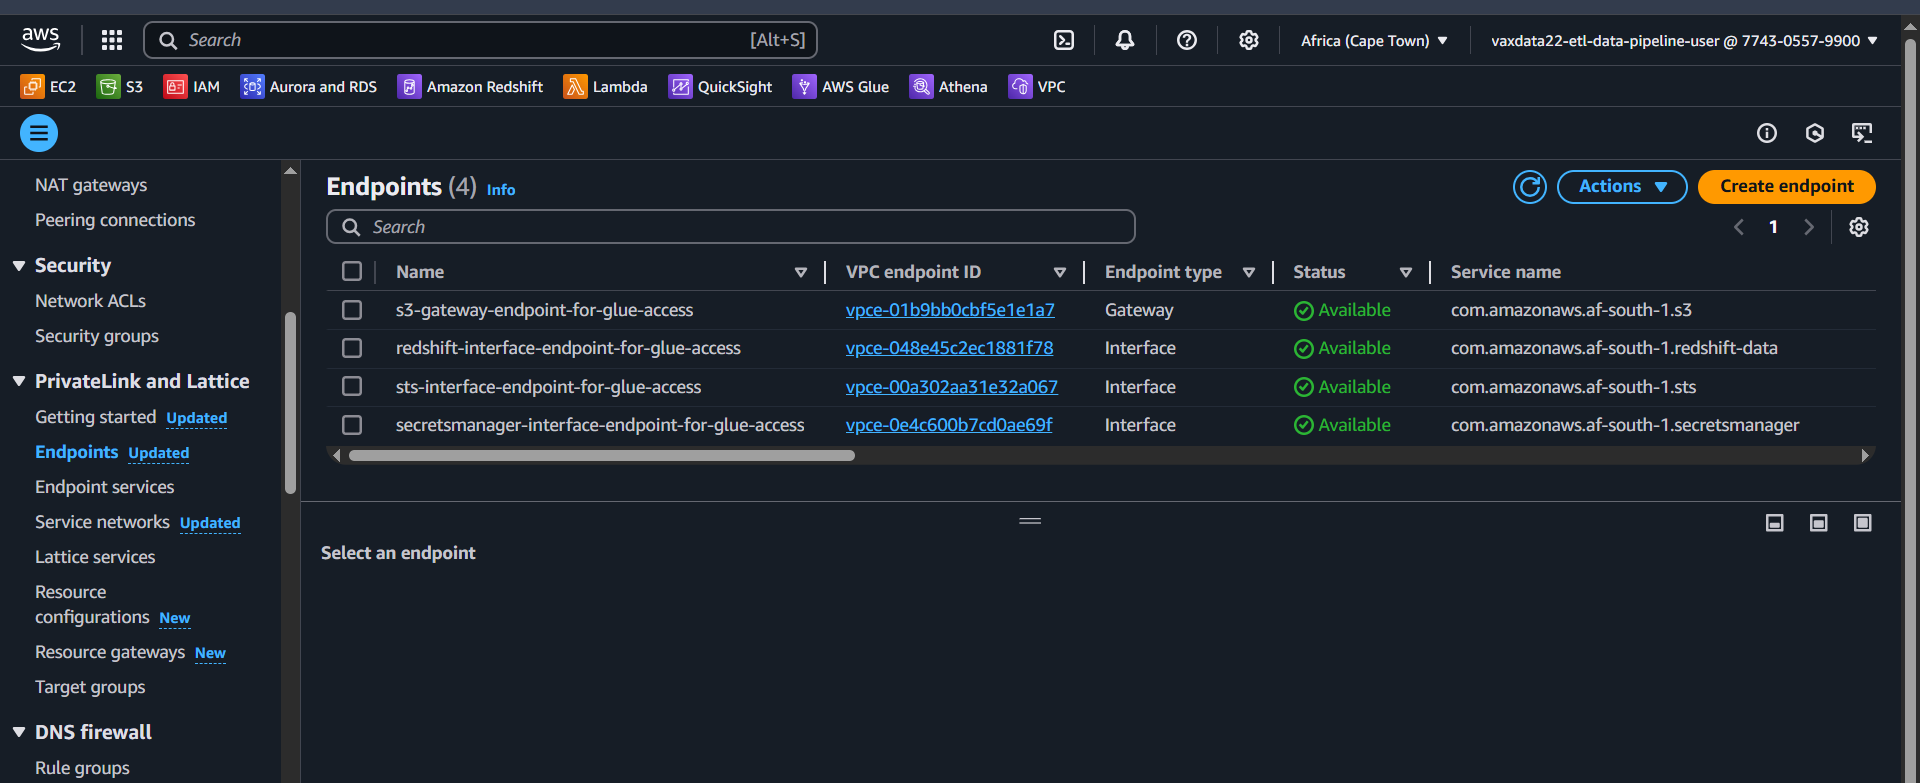
Task: Open the Info link beside Endpoints
Action: 501,190
